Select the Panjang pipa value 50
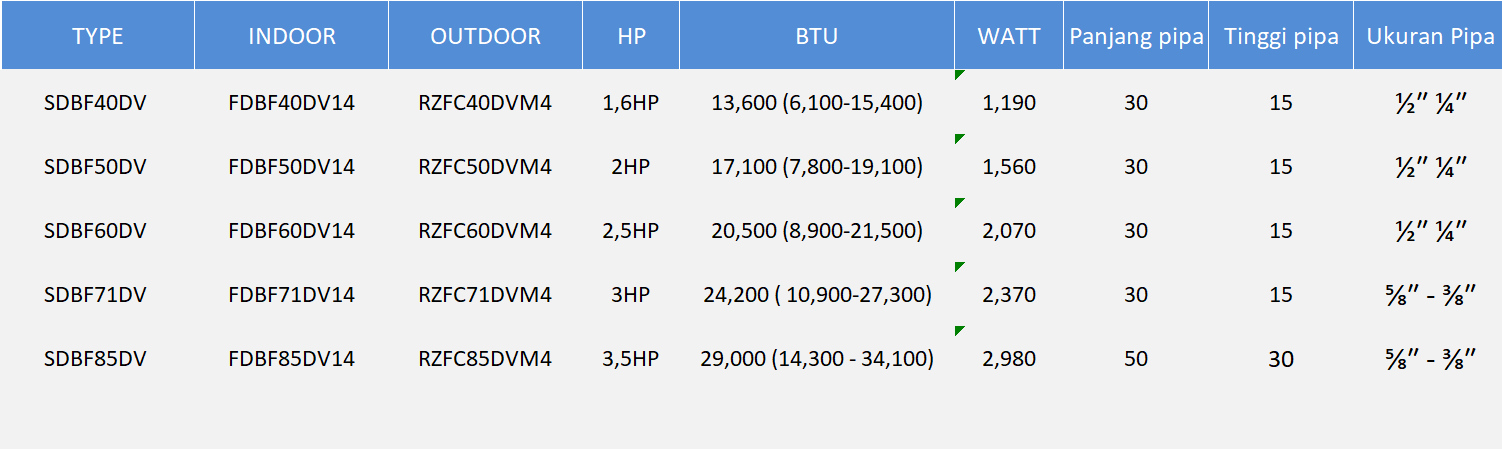This screenshot has height=449, width=1502. (1136, 359)
